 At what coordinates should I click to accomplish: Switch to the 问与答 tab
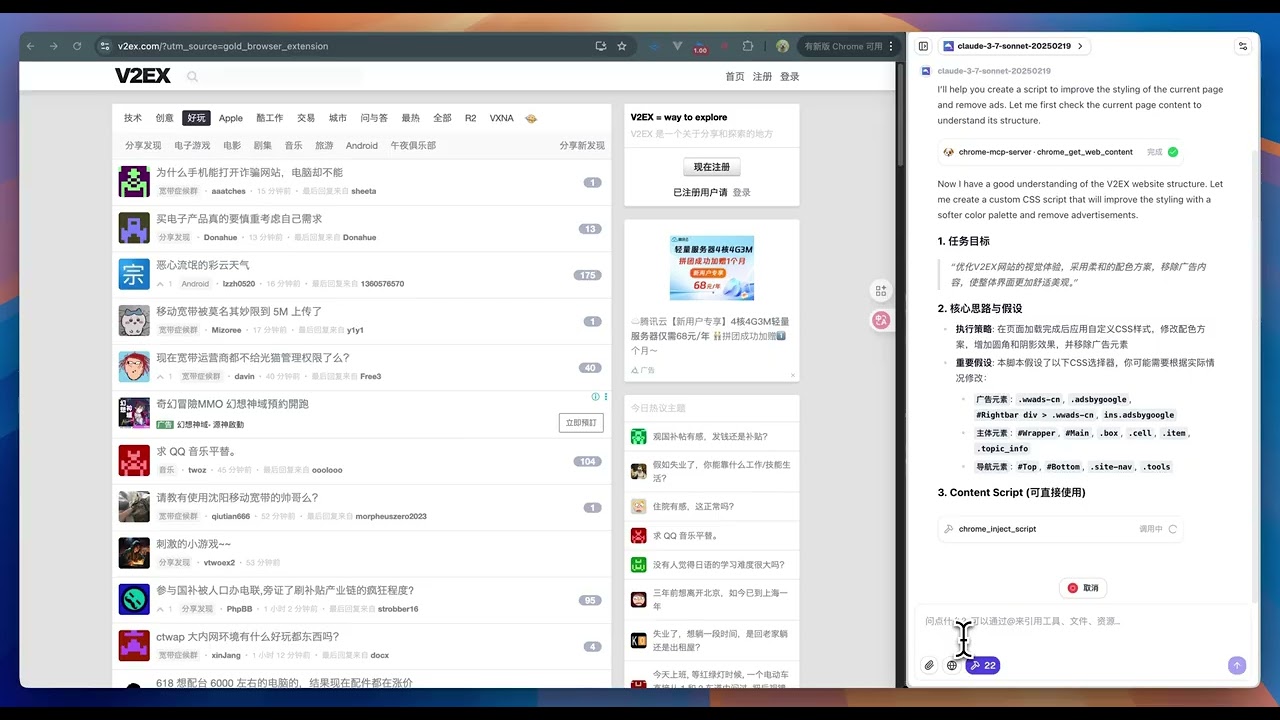374,118
